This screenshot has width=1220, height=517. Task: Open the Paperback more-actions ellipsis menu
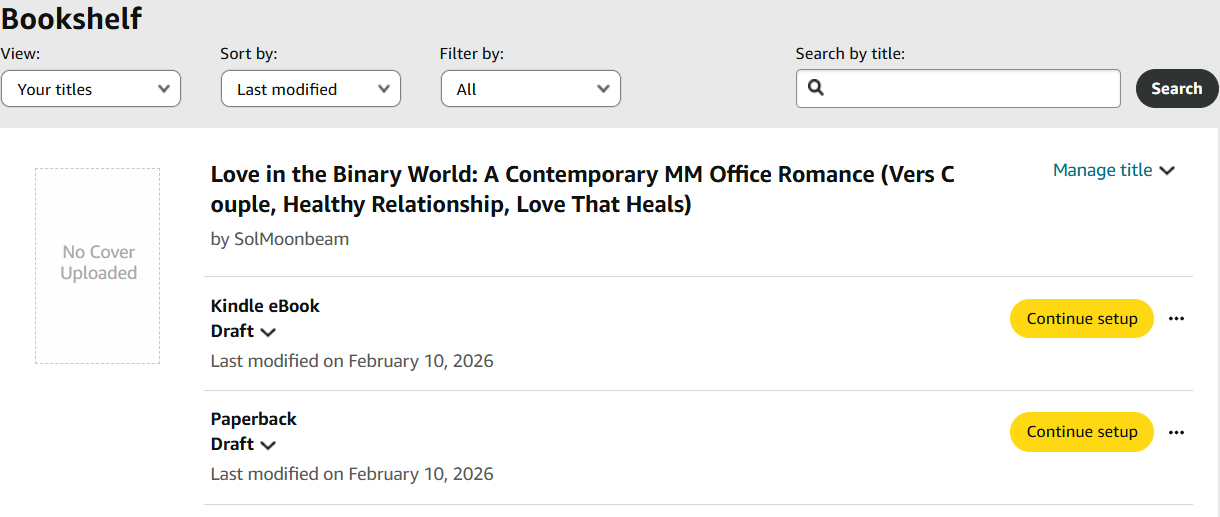tap(1176, 433)
